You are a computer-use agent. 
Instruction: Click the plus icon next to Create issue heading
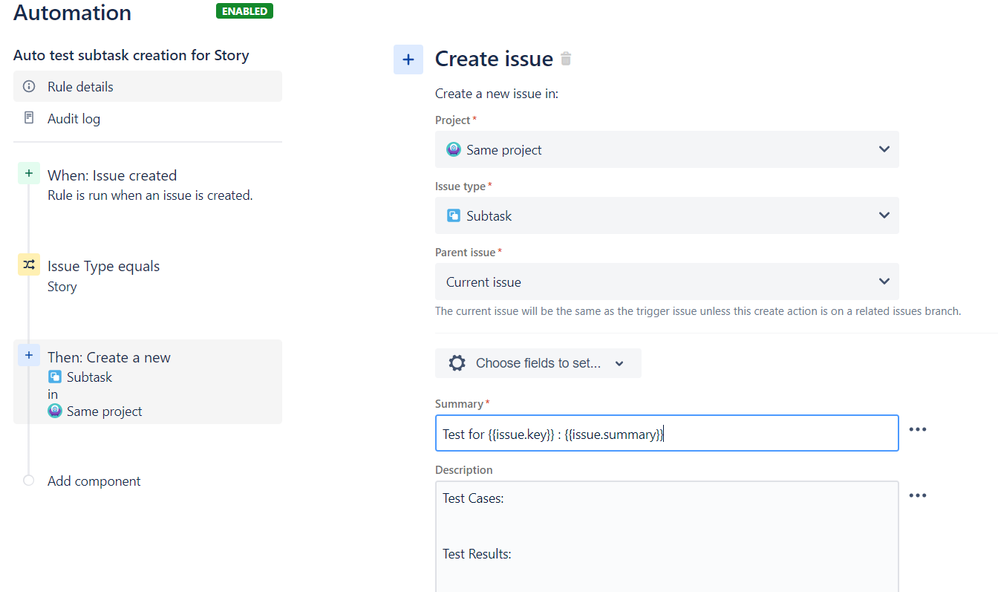click(x=408, y=59)
